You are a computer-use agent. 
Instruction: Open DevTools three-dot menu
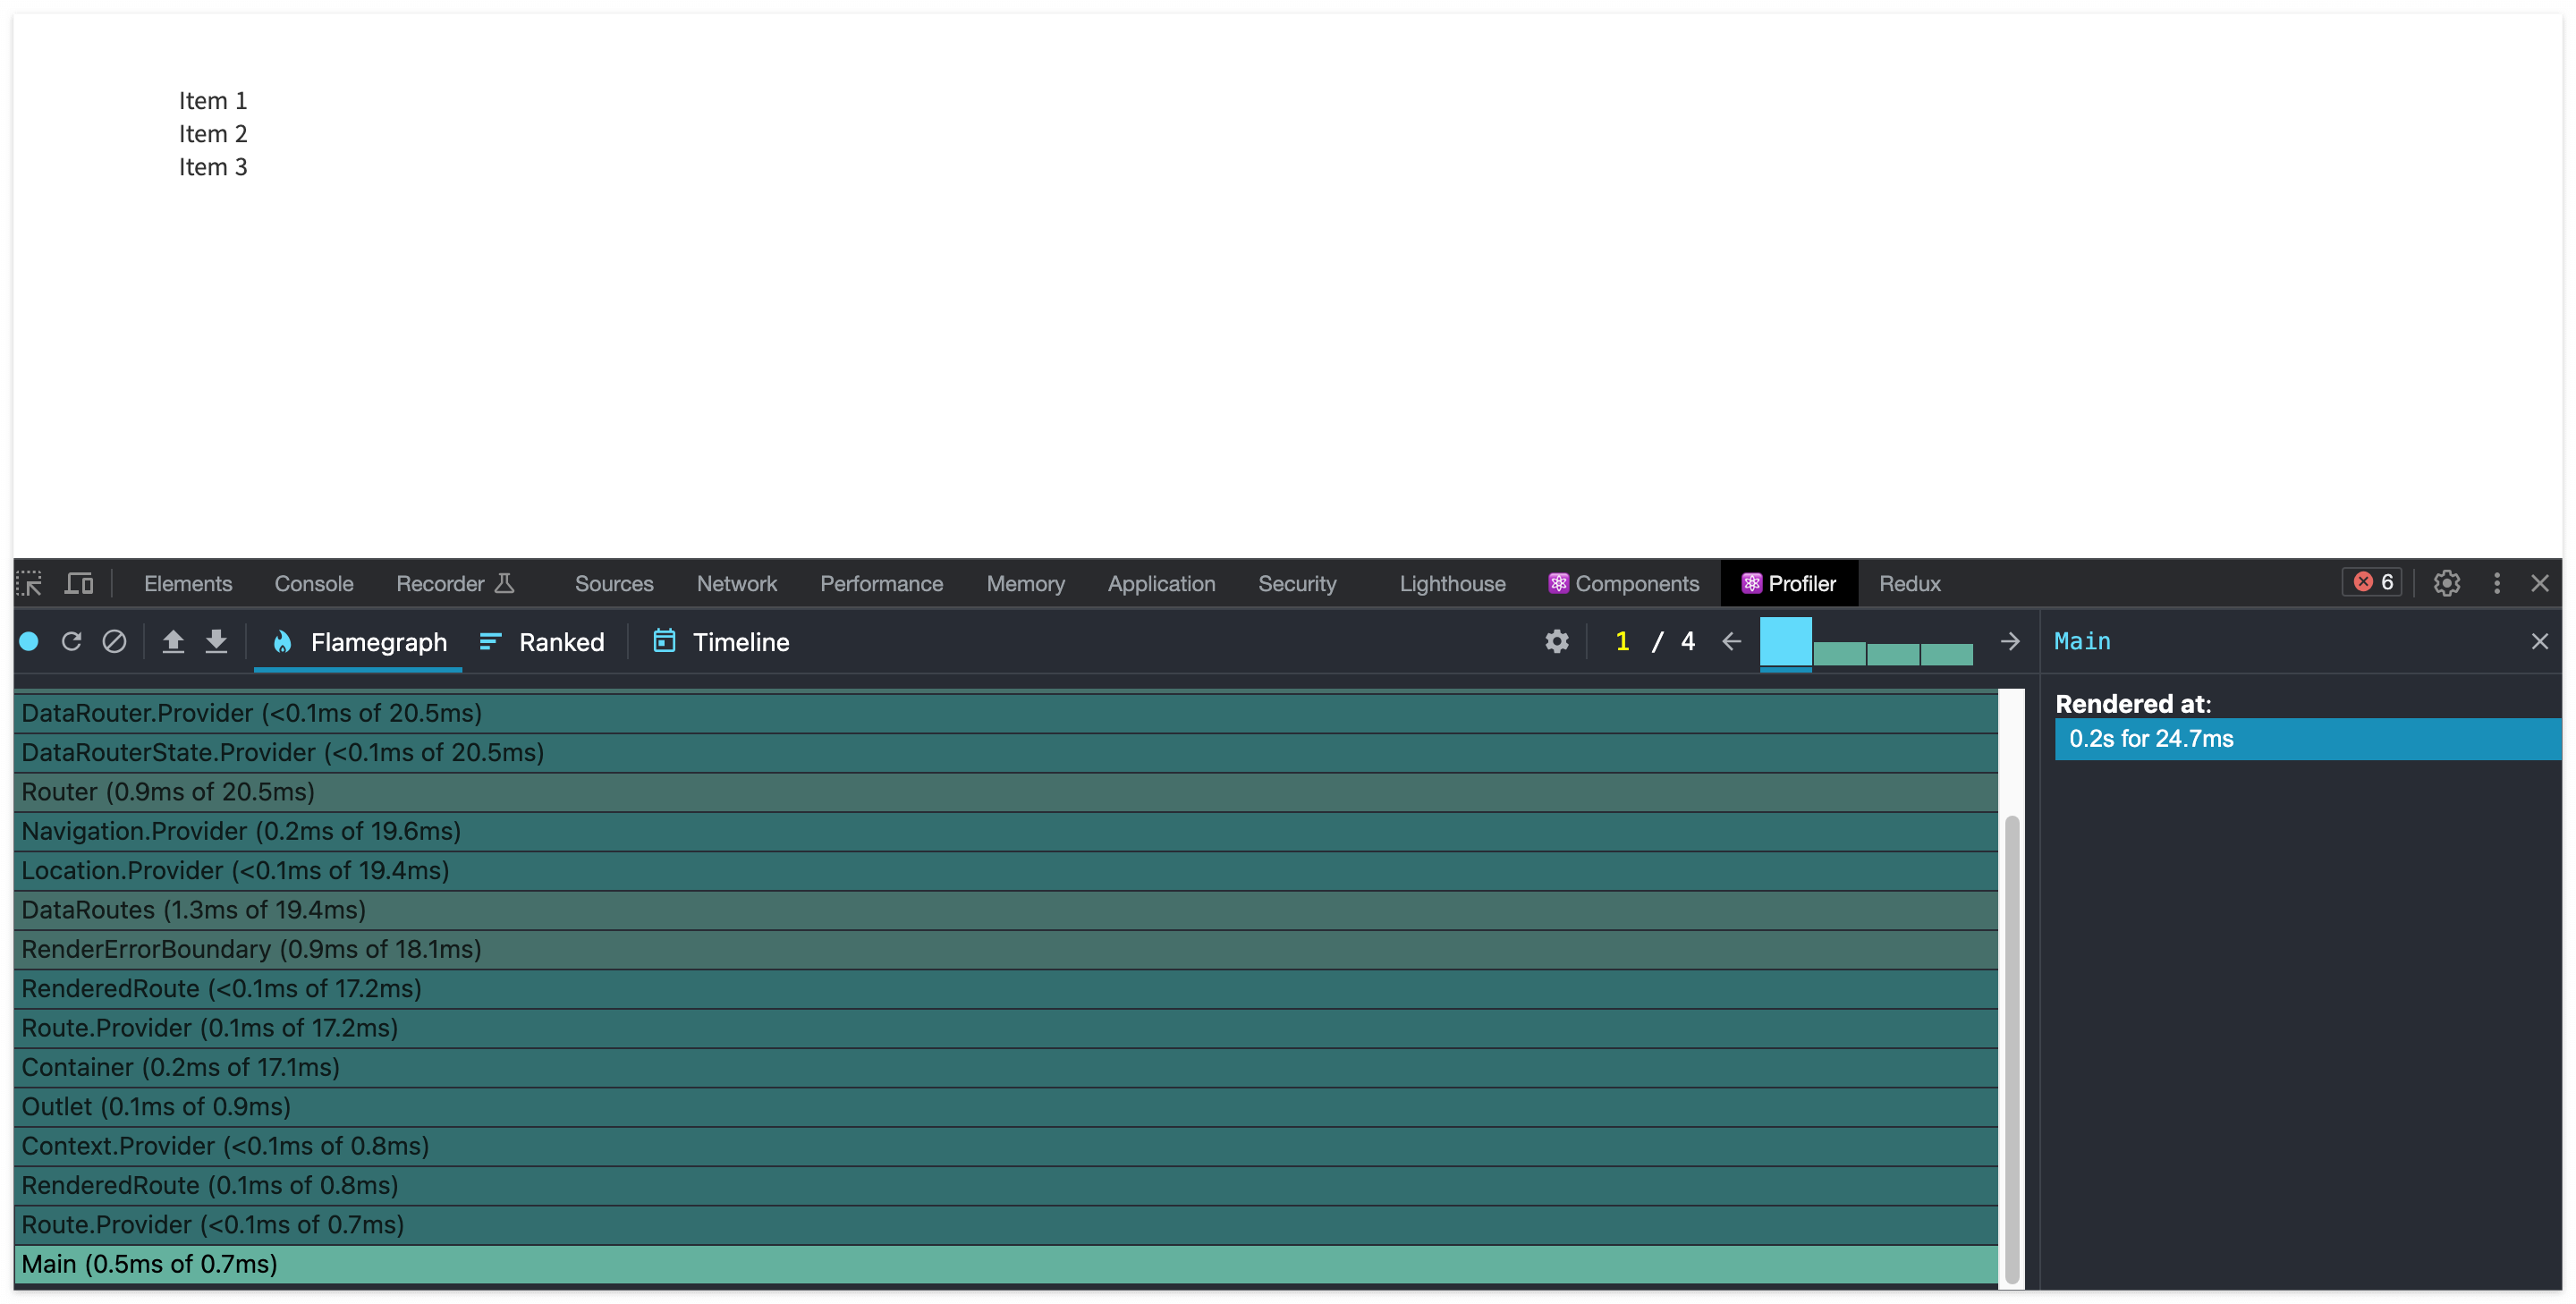pyautogui.click(x=2496, y=584)
